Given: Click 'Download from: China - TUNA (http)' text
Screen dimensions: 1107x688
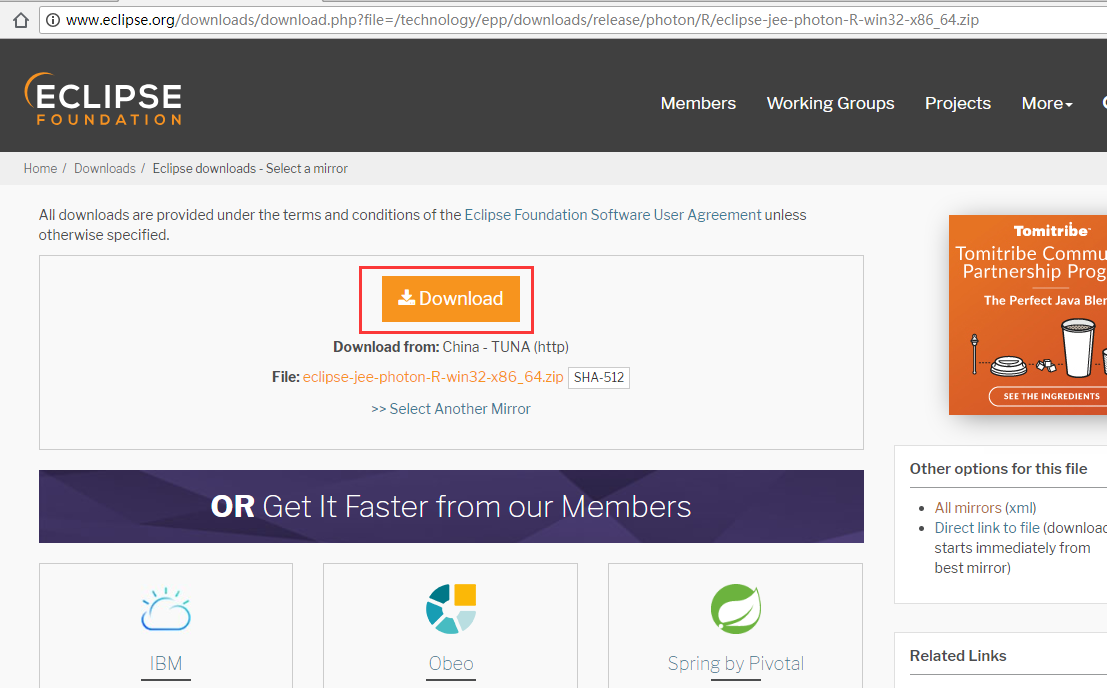Looking at the screenshot, I should point(450,346).
